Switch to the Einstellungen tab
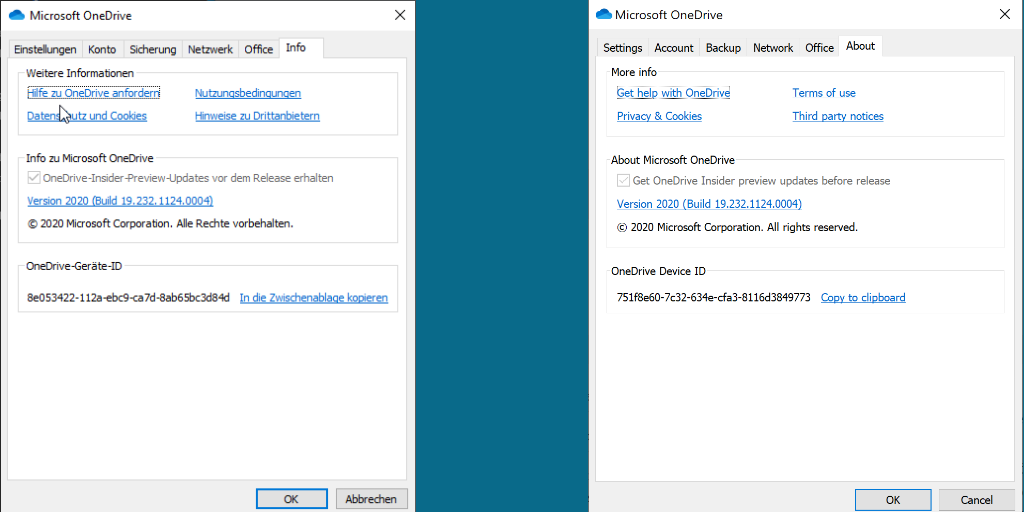Screen dimensions: 1024x512 [x=45, y=49]
